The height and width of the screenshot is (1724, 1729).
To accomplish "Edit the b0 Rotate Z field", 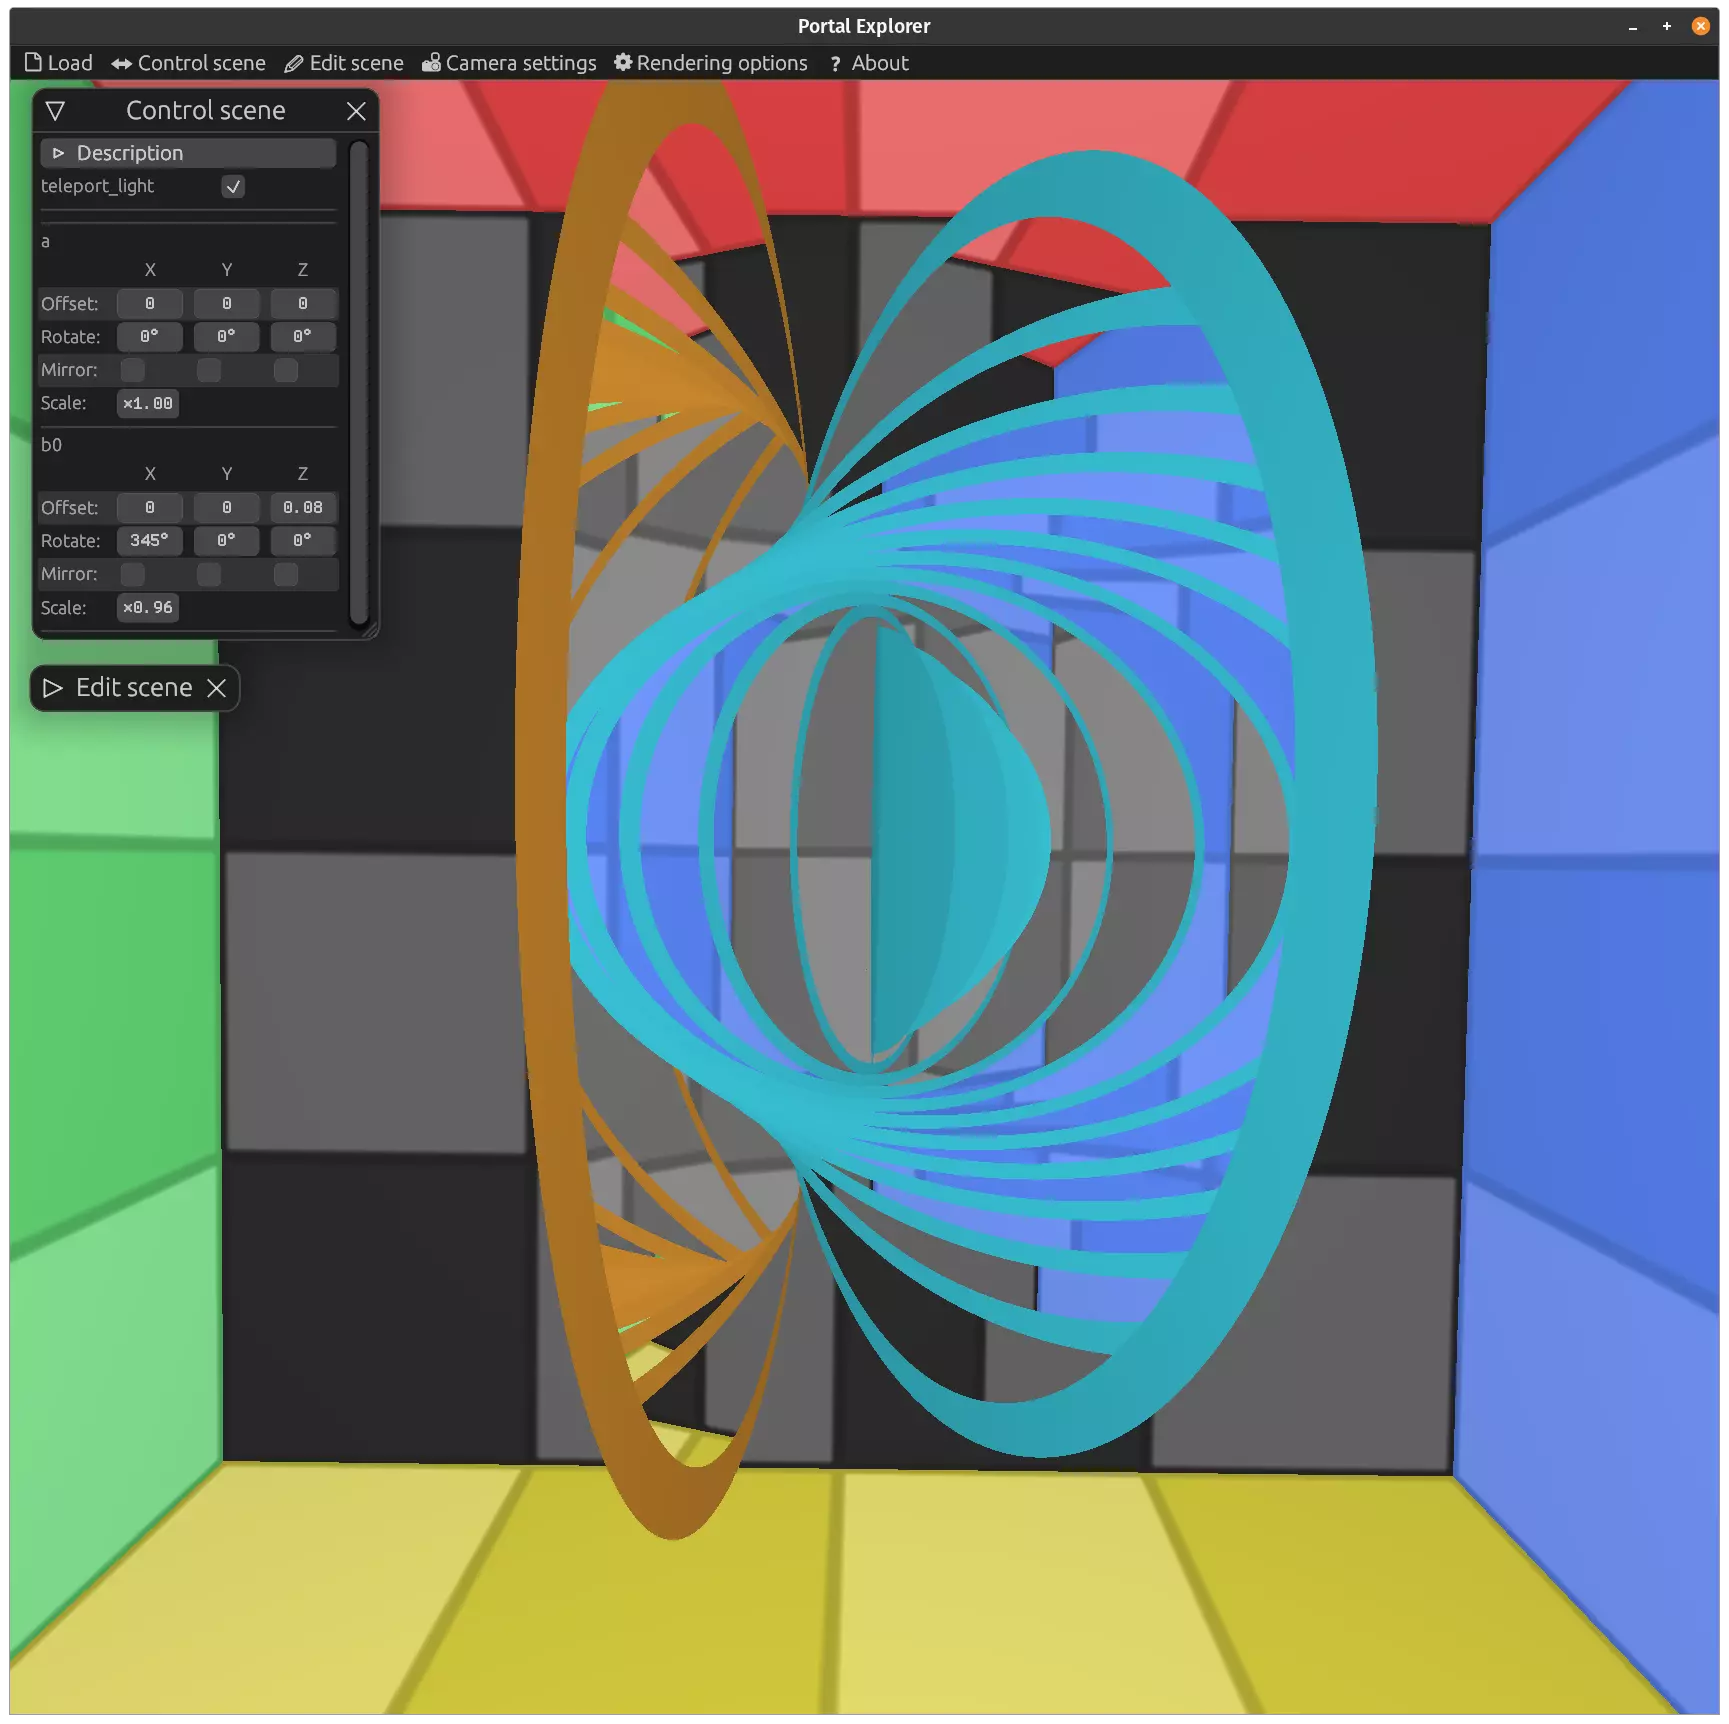I will (303, 541).
